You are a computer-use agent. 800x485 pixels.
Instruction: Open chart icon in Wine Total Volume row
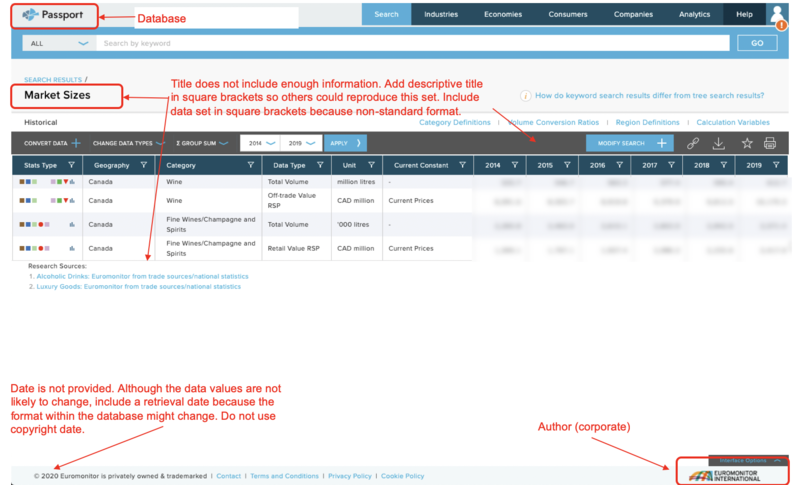click(72, 182)
